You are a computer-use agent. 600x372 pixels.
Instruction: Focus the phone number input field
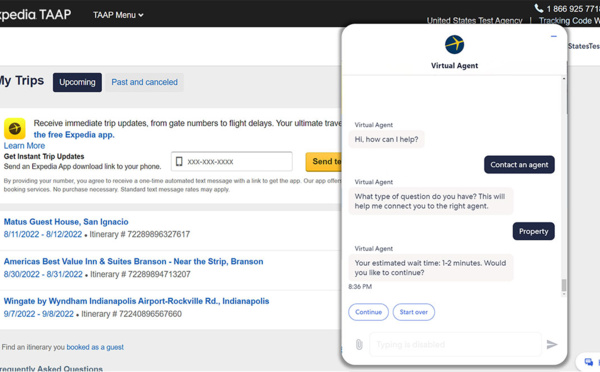232,162
